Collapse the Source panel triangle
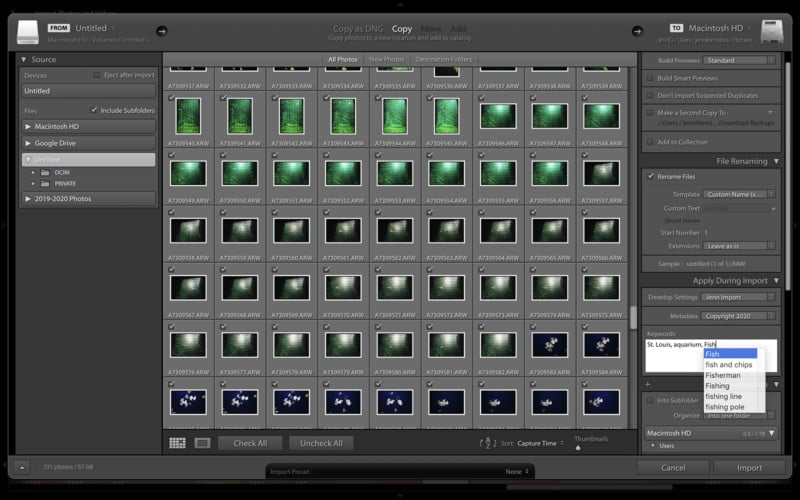This screenshot has height=500, width=800. (x=23, y=59)
